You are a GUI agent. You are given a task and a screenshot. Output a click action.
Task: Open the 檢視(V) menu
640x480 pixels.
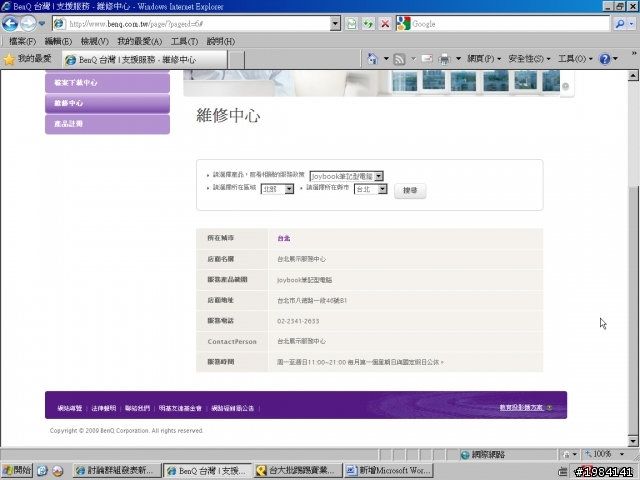click(94, 41)
